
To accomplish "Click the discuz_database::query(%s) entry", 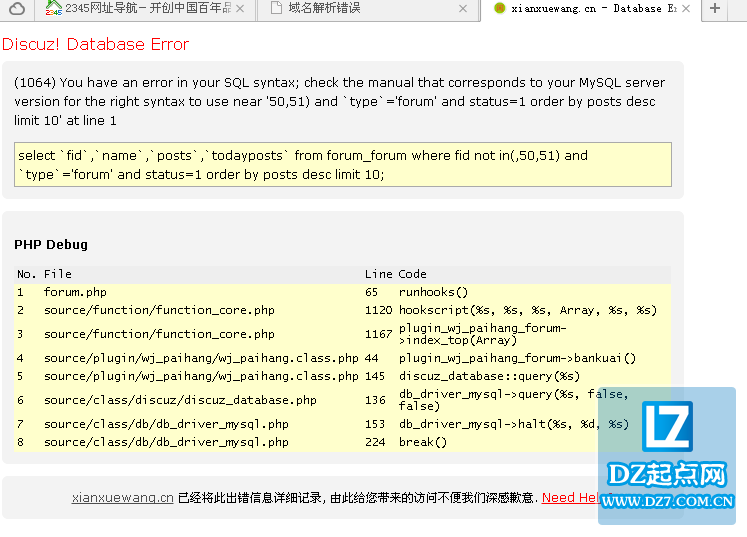I will point(489,376).
